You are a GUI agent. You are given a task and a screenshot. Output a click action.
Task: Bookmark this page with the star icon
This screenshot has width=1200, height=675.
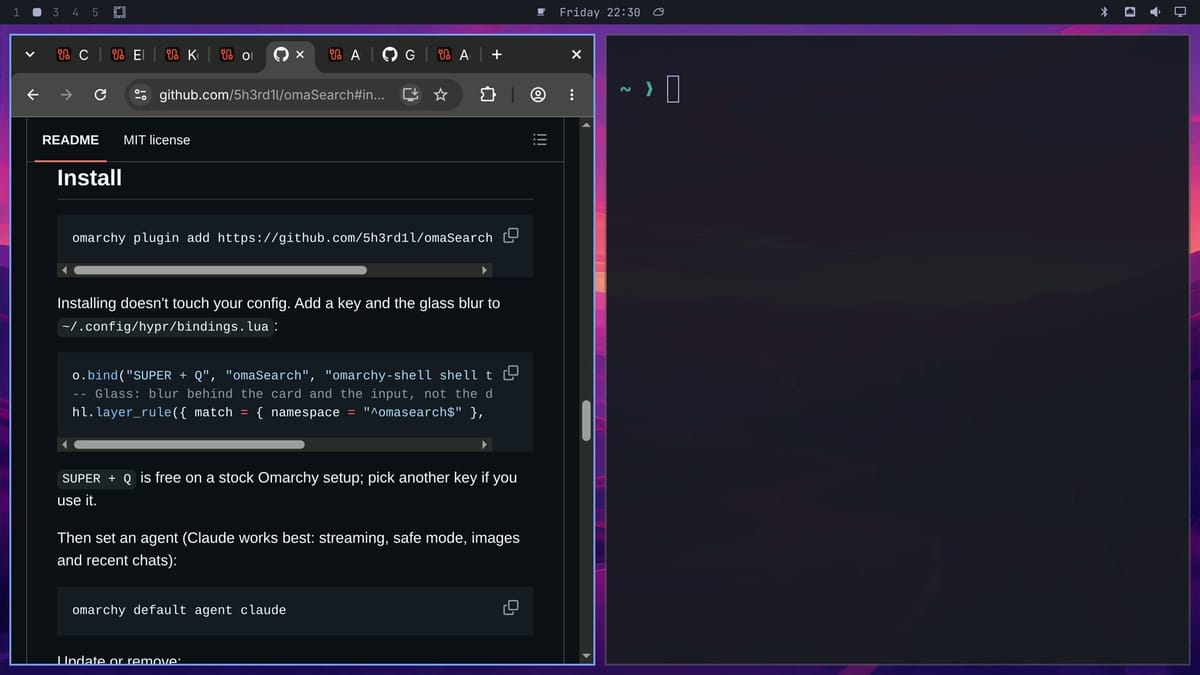440,95
